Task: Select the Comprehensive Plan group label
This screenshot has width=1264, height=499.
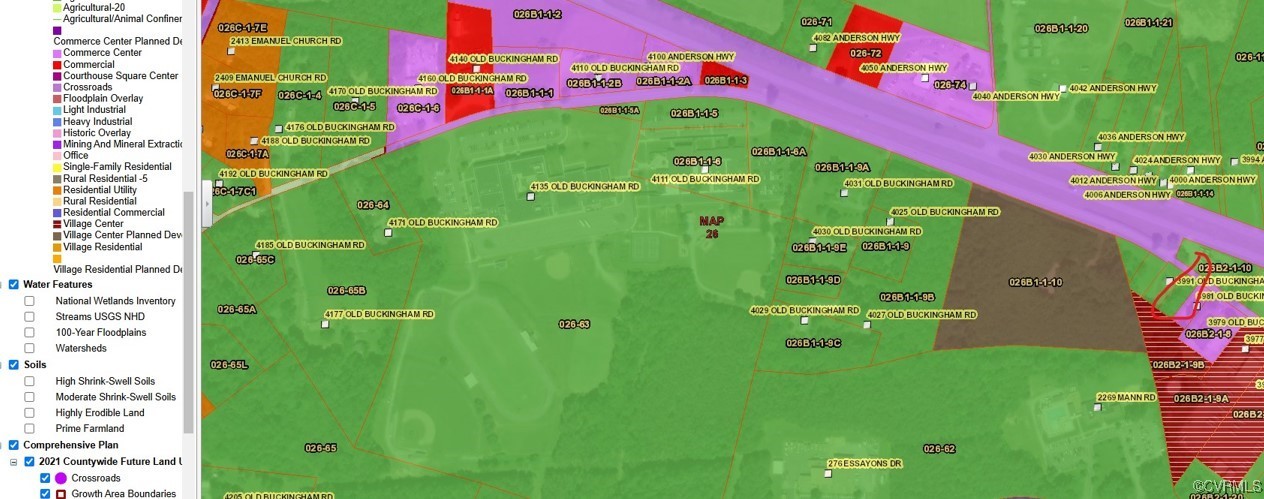Action: (x=70, y=445)
